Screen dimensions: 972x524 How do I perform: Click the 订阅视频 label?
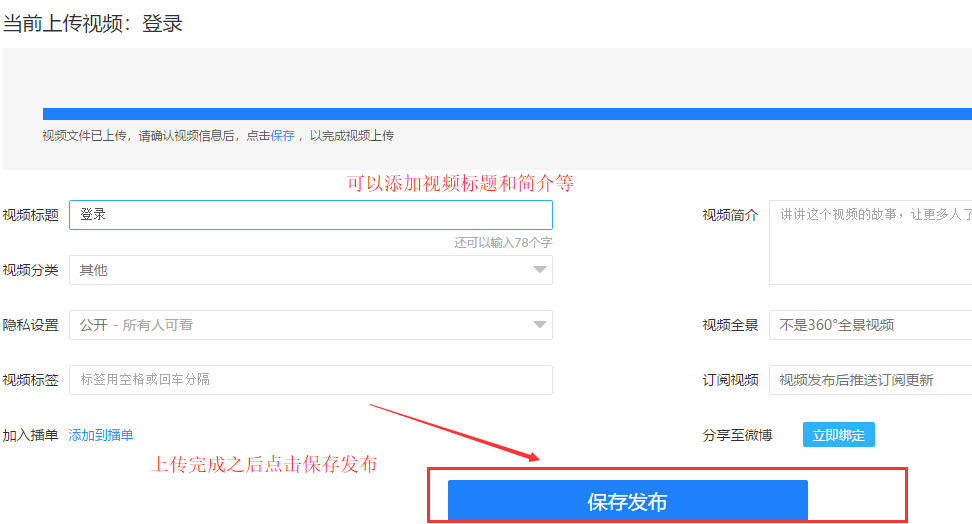pos(731,380)
